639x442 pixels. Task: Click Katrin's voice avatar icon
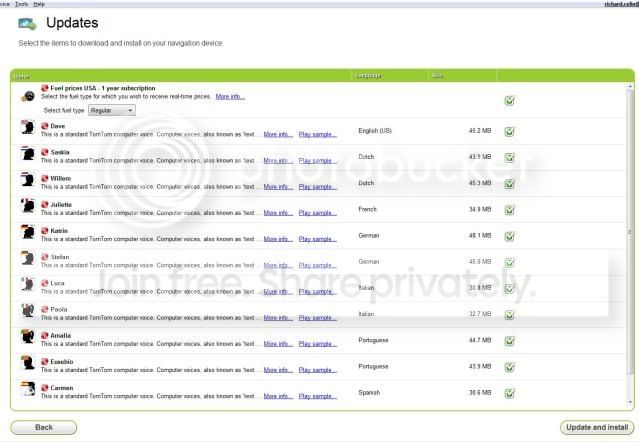pyautogui.click(x=27, y=232)
